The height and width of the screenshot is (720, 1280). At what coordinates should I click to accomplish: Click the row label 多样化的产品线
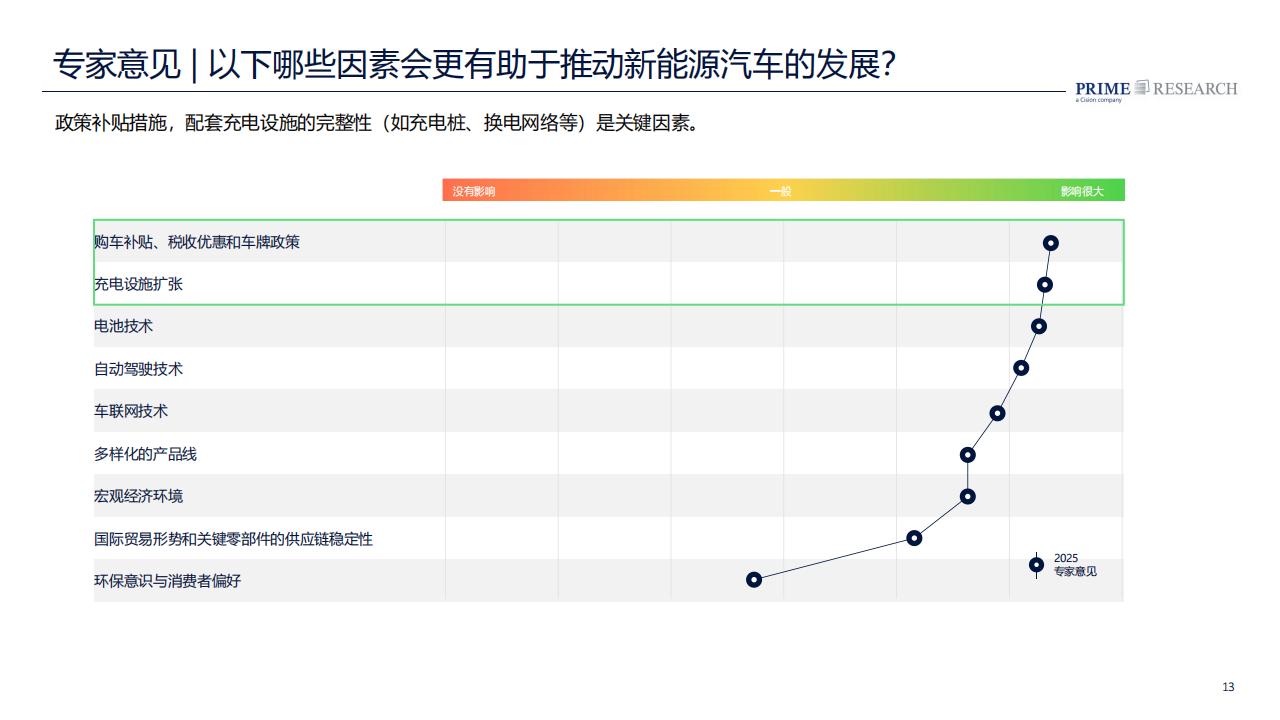coord(145,454)
